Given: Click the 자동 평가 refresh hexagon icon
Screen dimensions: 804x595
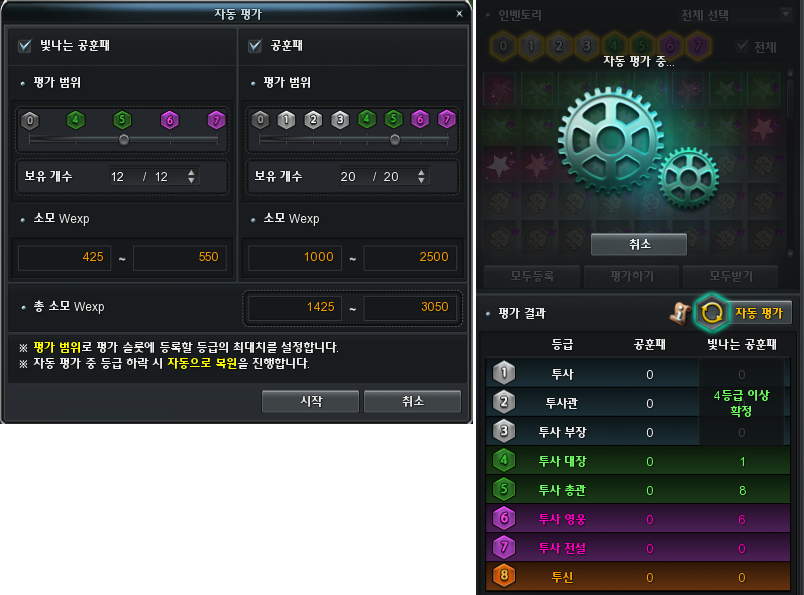Looking at the screenshot, I should [711, 312].
